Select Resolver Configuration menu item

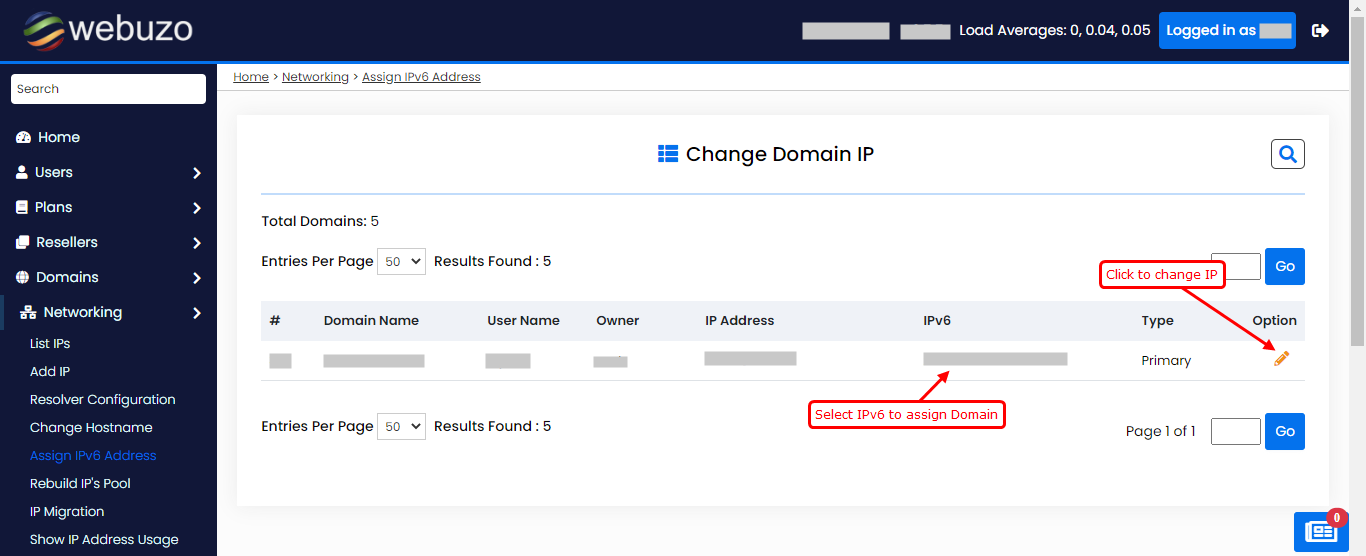point(102,399)
